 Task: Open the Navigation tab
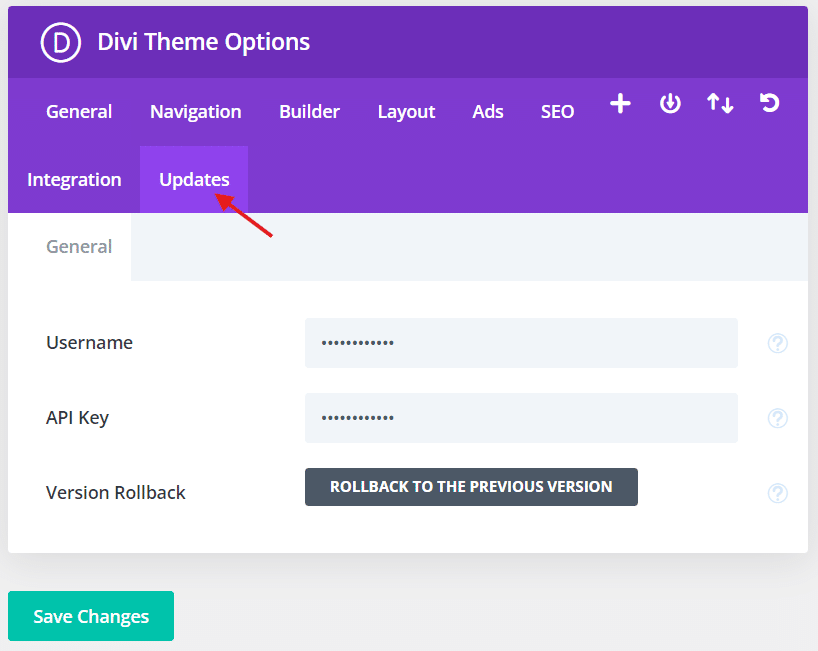195,111
